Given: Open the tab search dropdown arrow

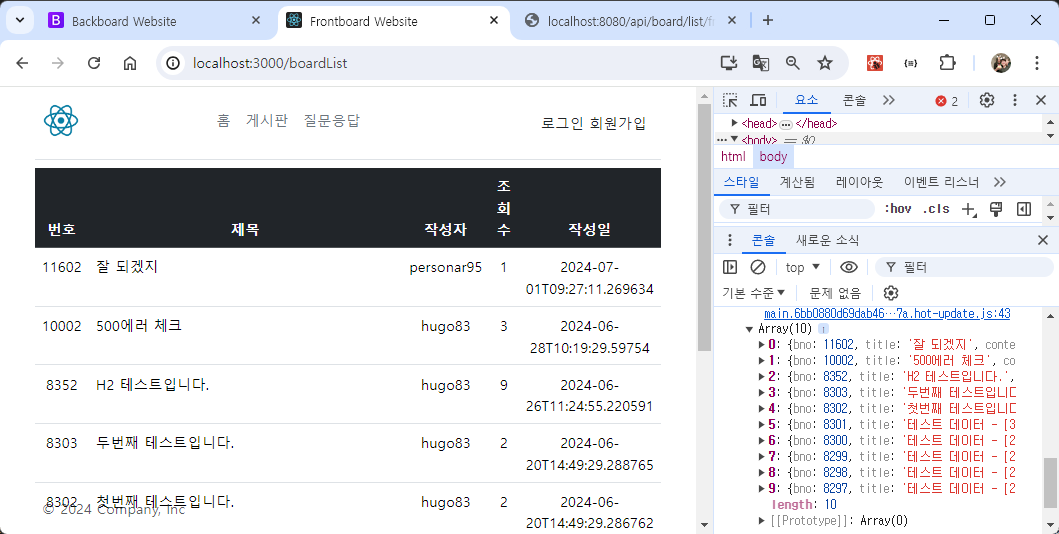Looking at the screenshot, I should click(x=20, y=20).
